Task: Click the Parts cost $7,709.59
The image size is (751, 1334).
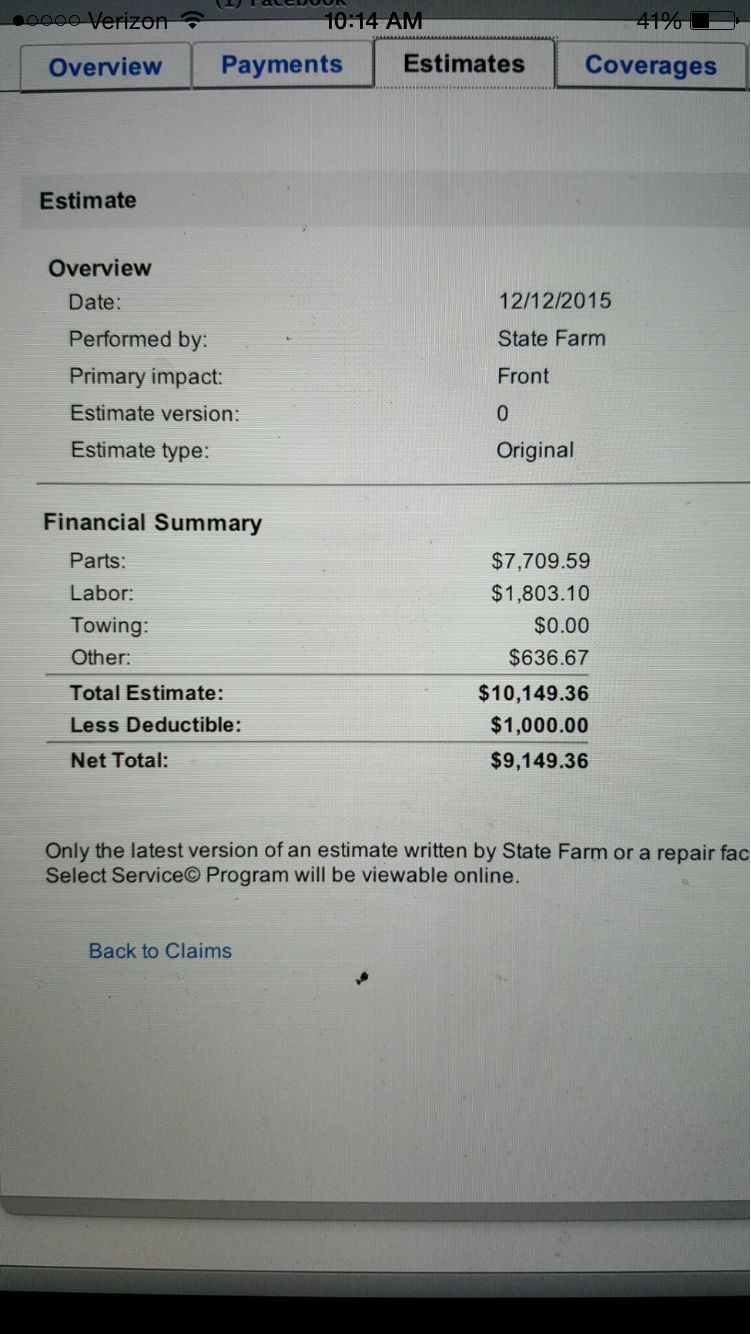Action: tap(540, 561)
